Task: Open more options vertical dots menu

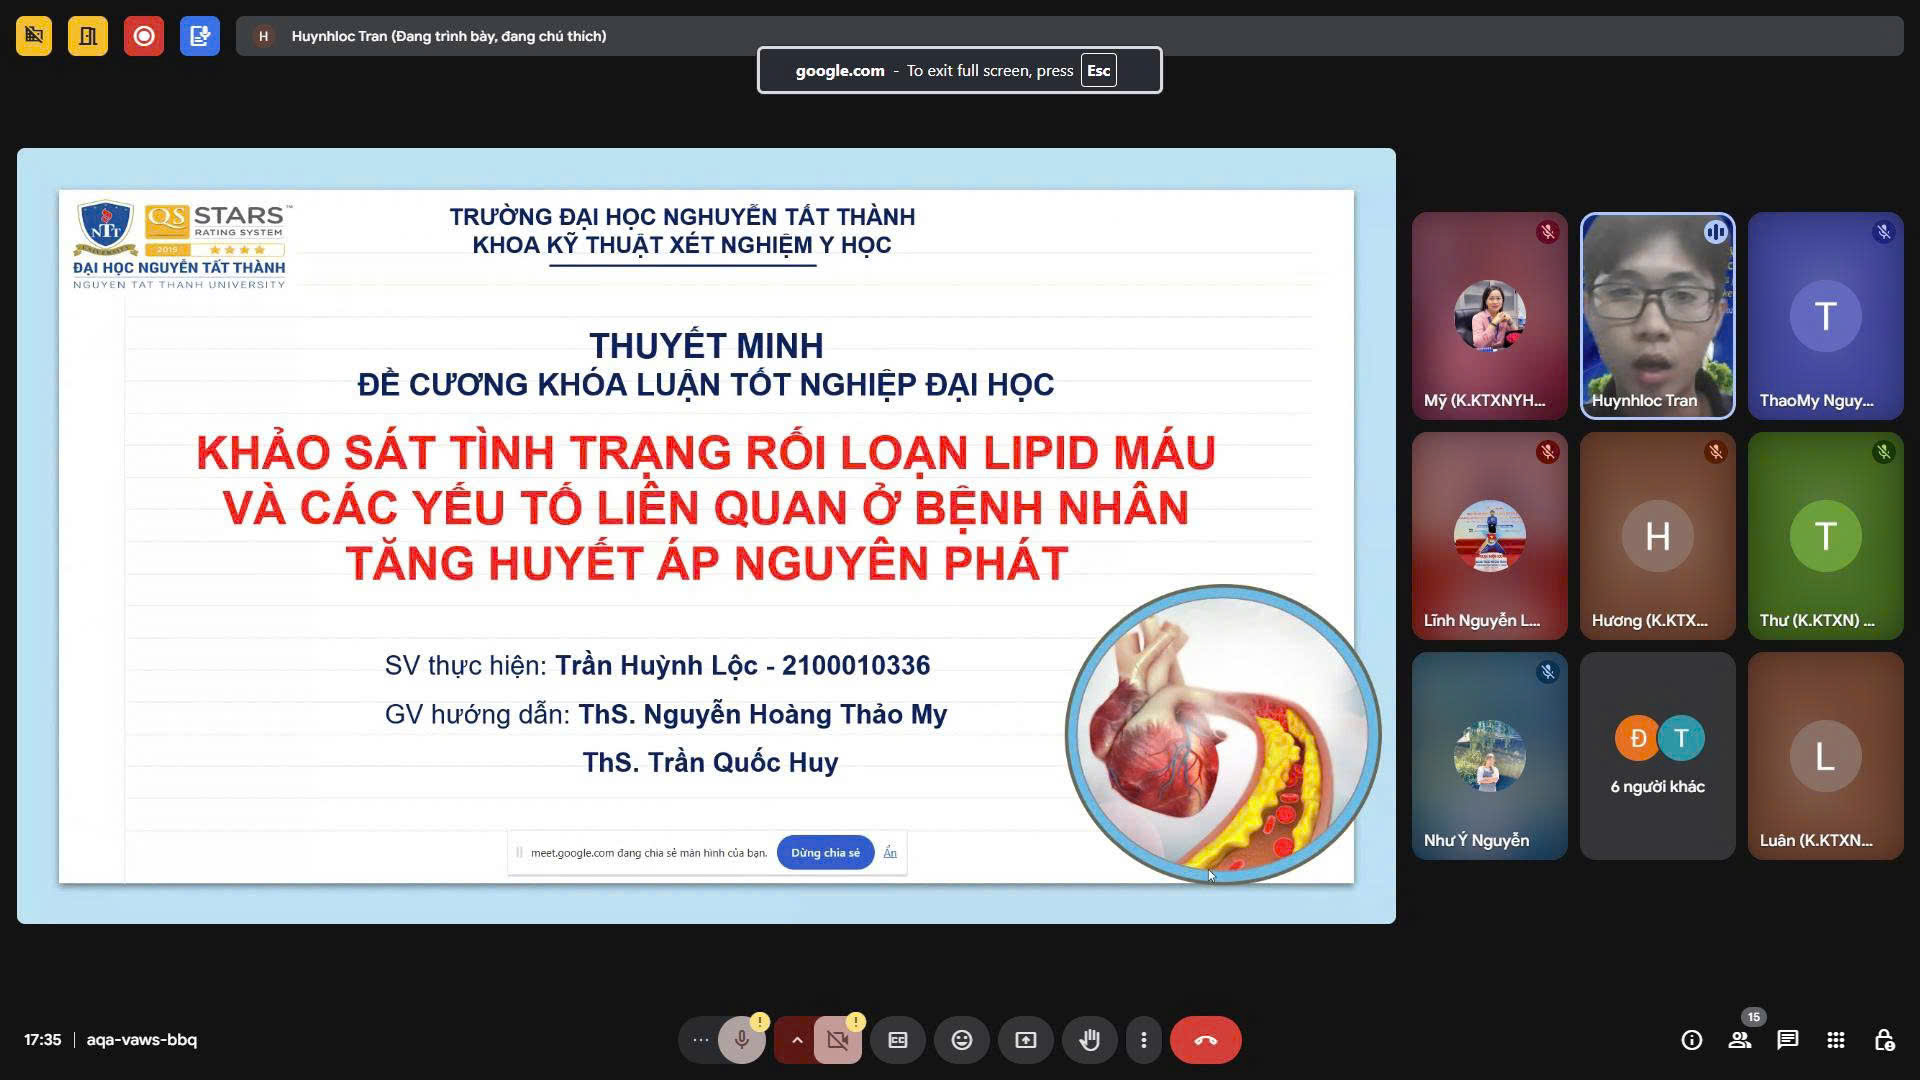Action: tap(1144, 1040)
